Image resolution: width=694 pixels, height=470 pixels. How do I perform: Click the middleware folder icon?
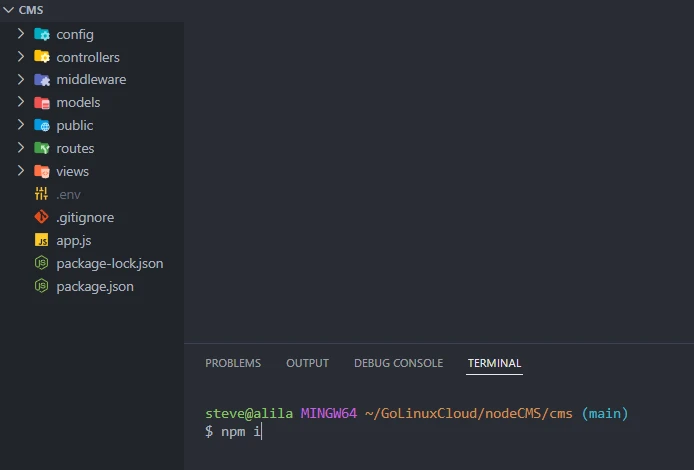pos(42,80)
